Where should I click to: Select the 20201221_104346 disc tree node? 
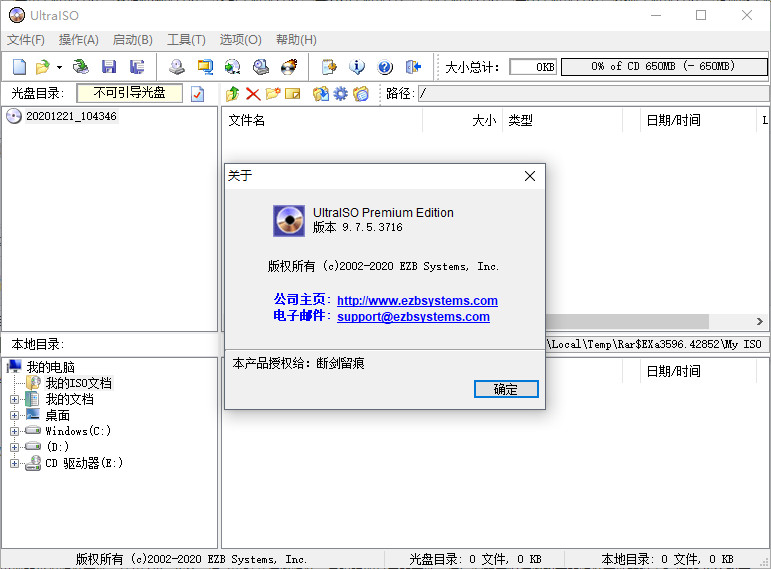(x=71, y=116)
